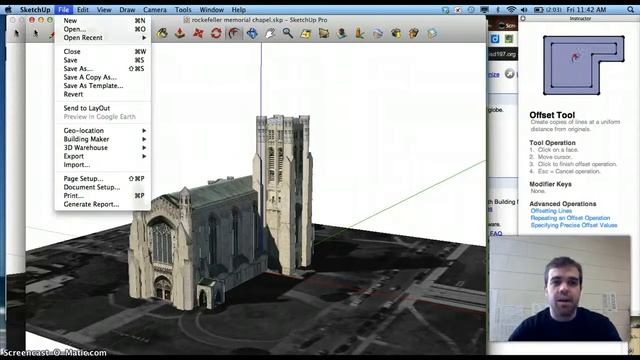Click the Wi-Fi status icon

coord(511,9)
